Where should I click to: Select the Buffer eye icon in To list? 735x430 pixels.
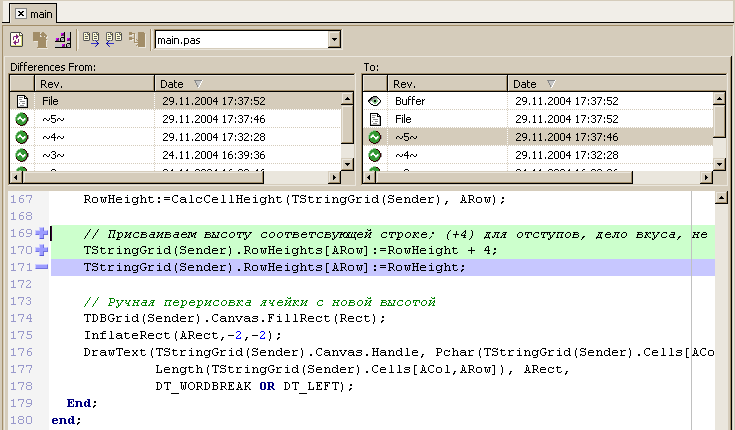(375, 101)
